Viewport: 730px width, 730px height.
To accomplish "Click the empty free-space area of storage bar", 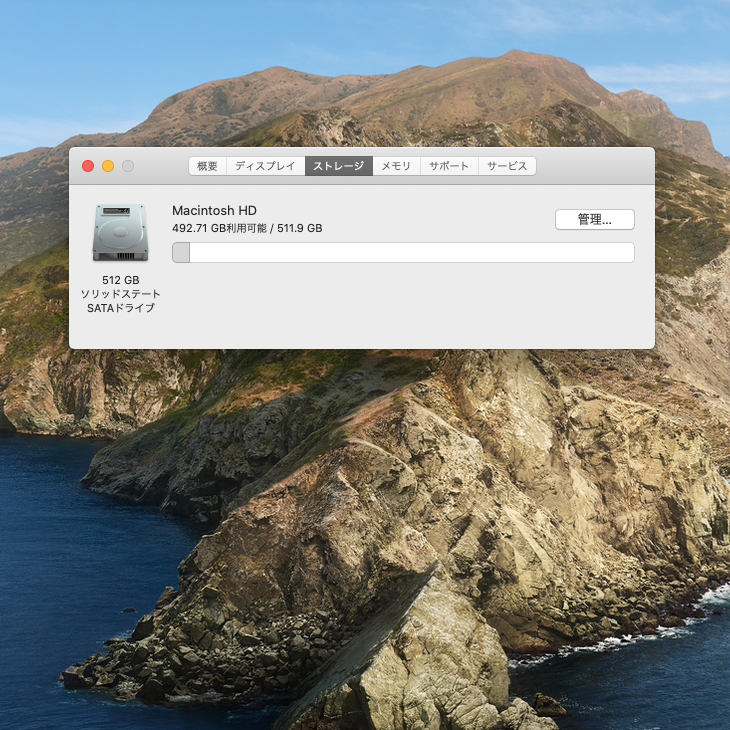I will pyautogui.click(x=410, y=253).
